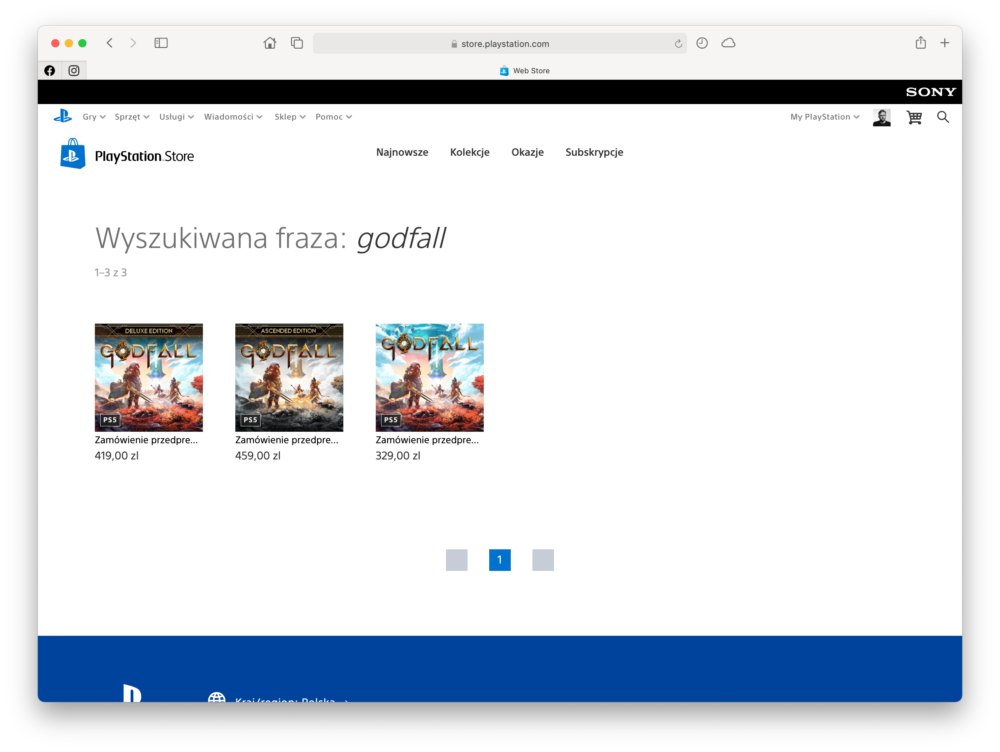Image resolution: width=1000 pixels, height=752 pixels.
Task: Click the previous page pagination button
Action: pyautogui.click(x=457, y=560)
